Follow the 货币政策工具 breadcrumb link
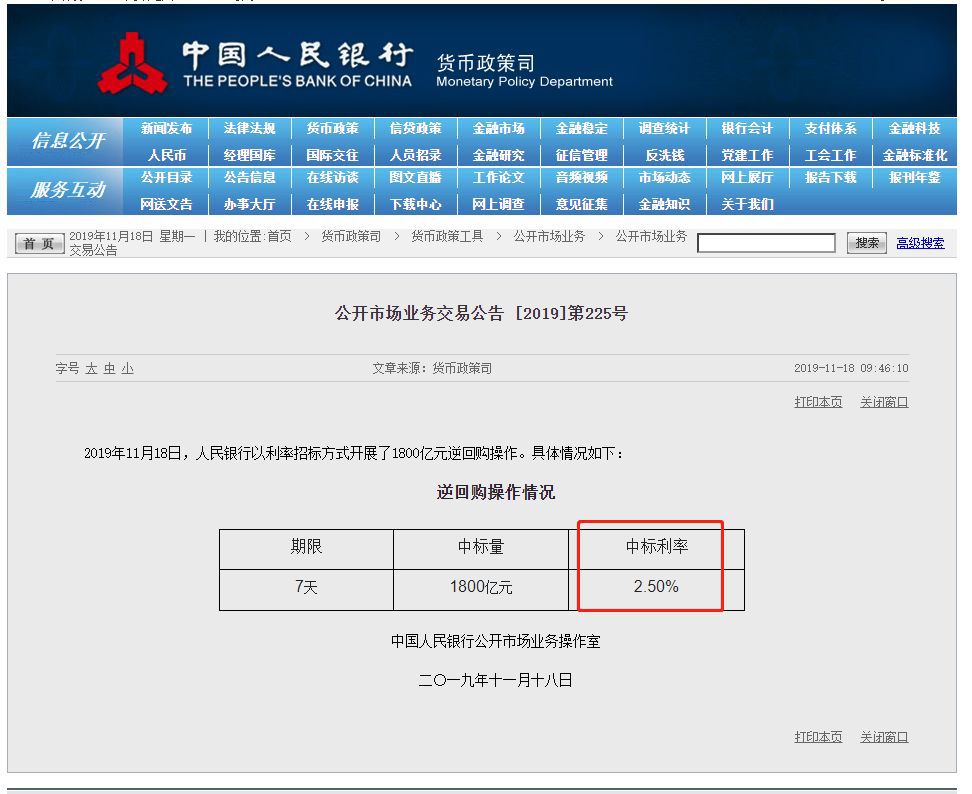Image resolution: width=972 pixels, height=794 pixels. (x=447, y=236)
